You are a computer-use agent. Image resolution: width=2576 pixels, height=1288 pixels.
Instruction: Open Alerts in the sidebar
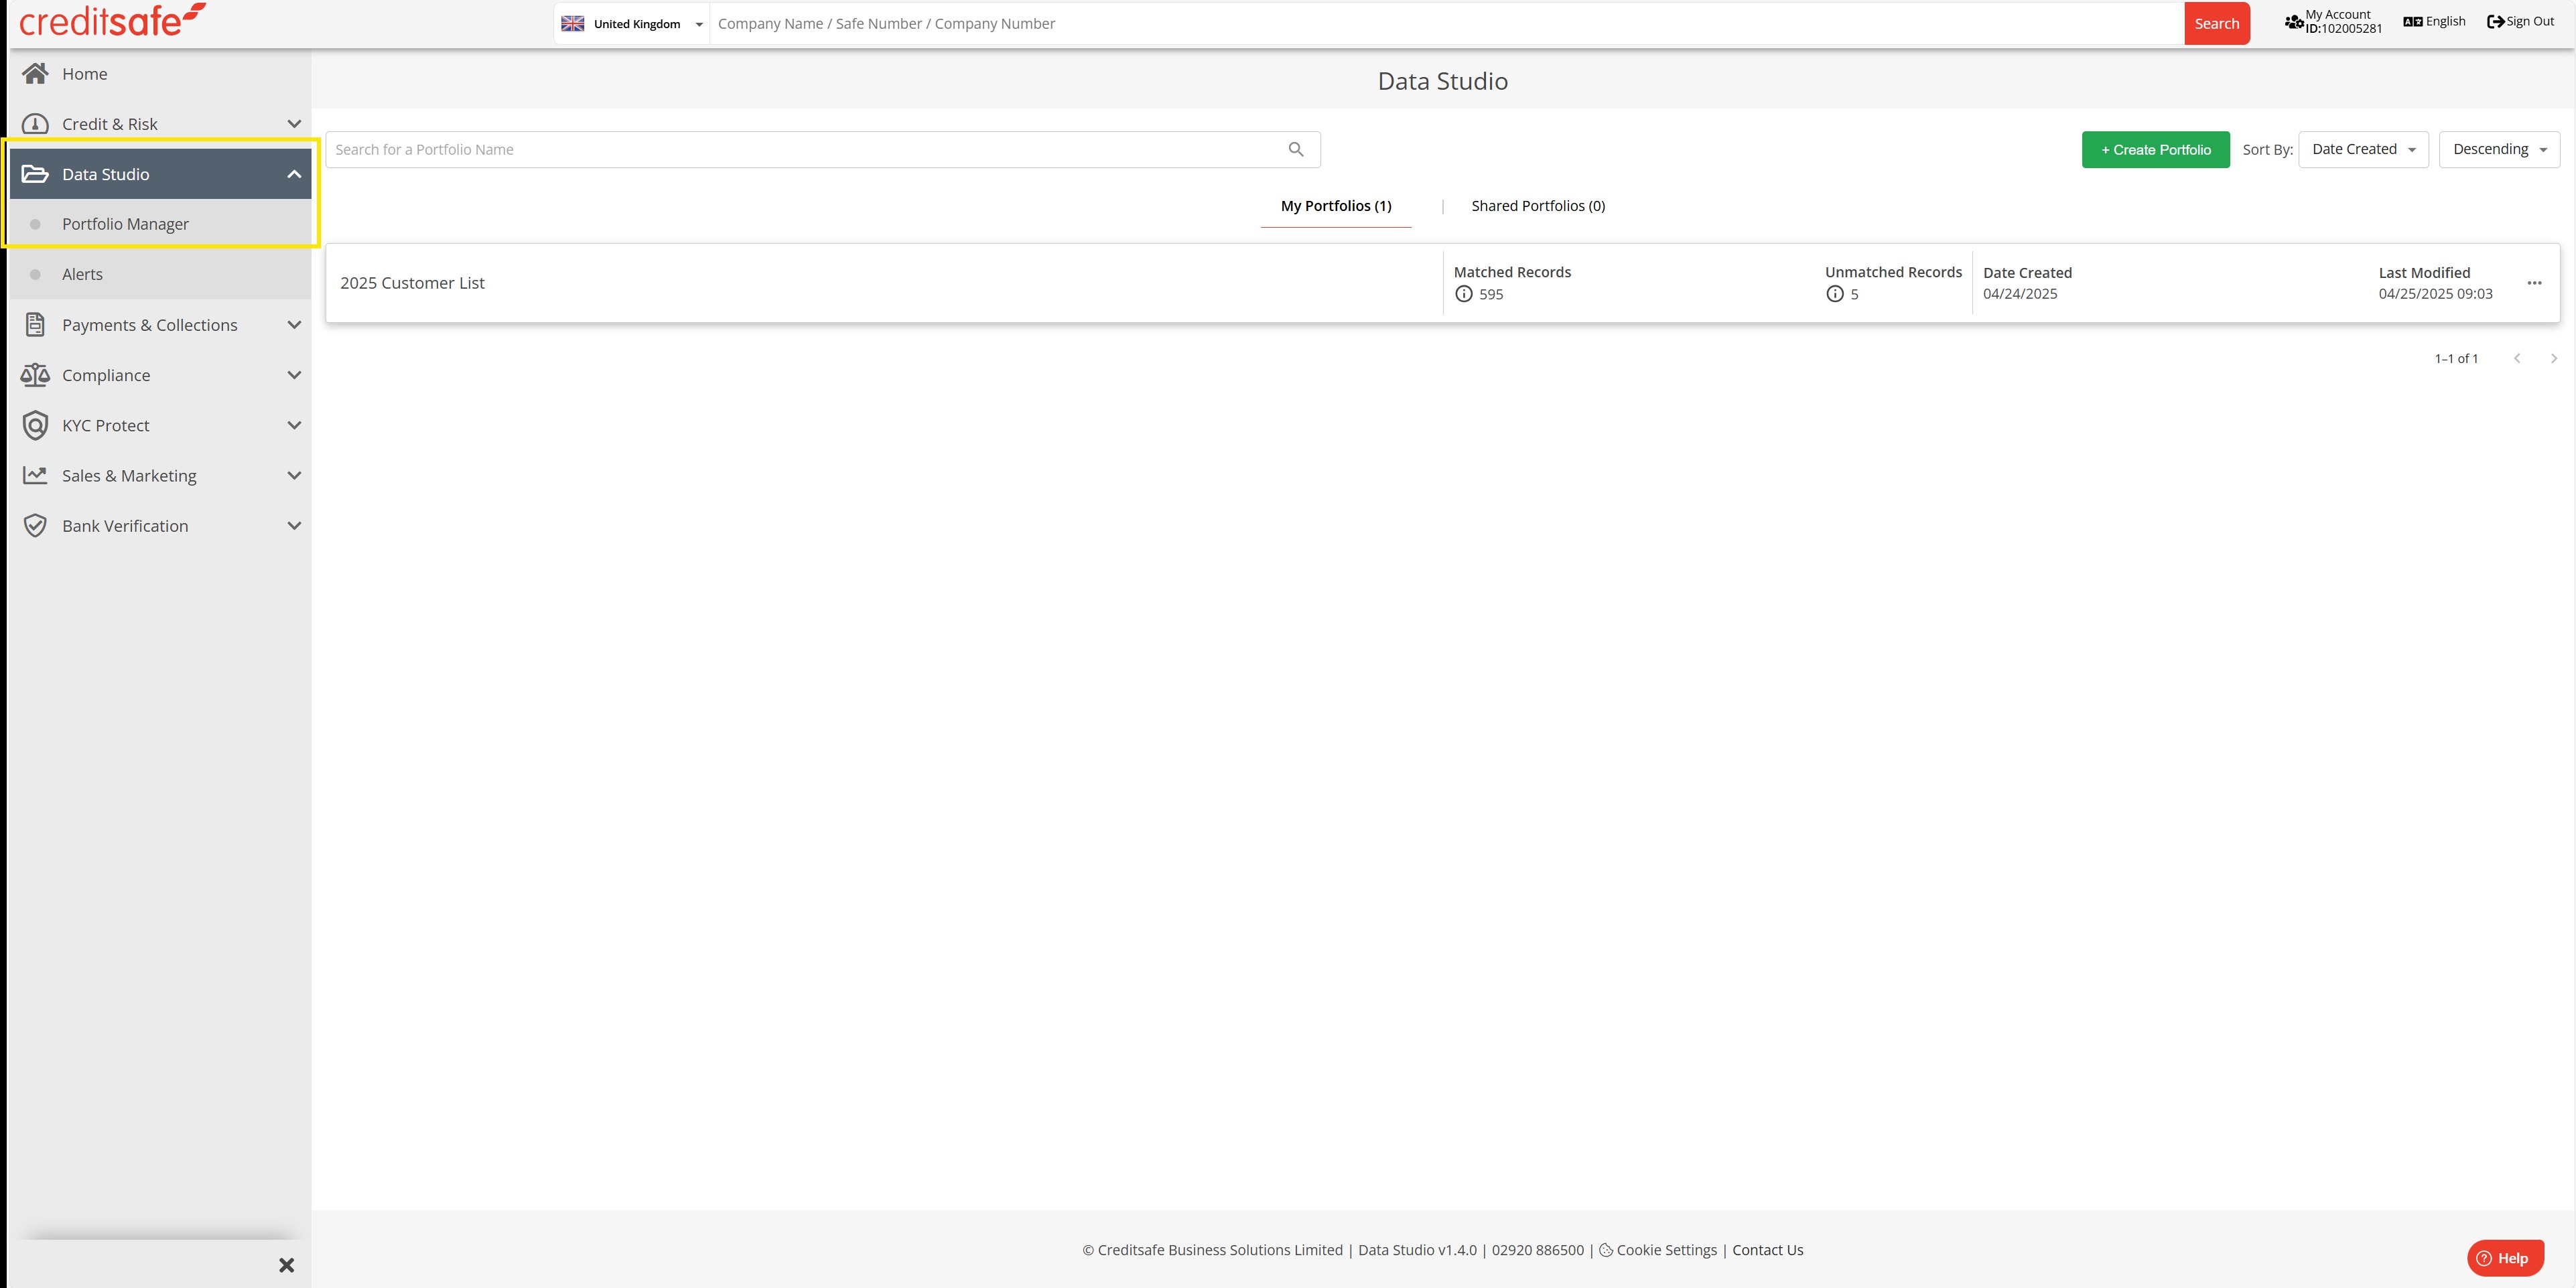[82, 274]
